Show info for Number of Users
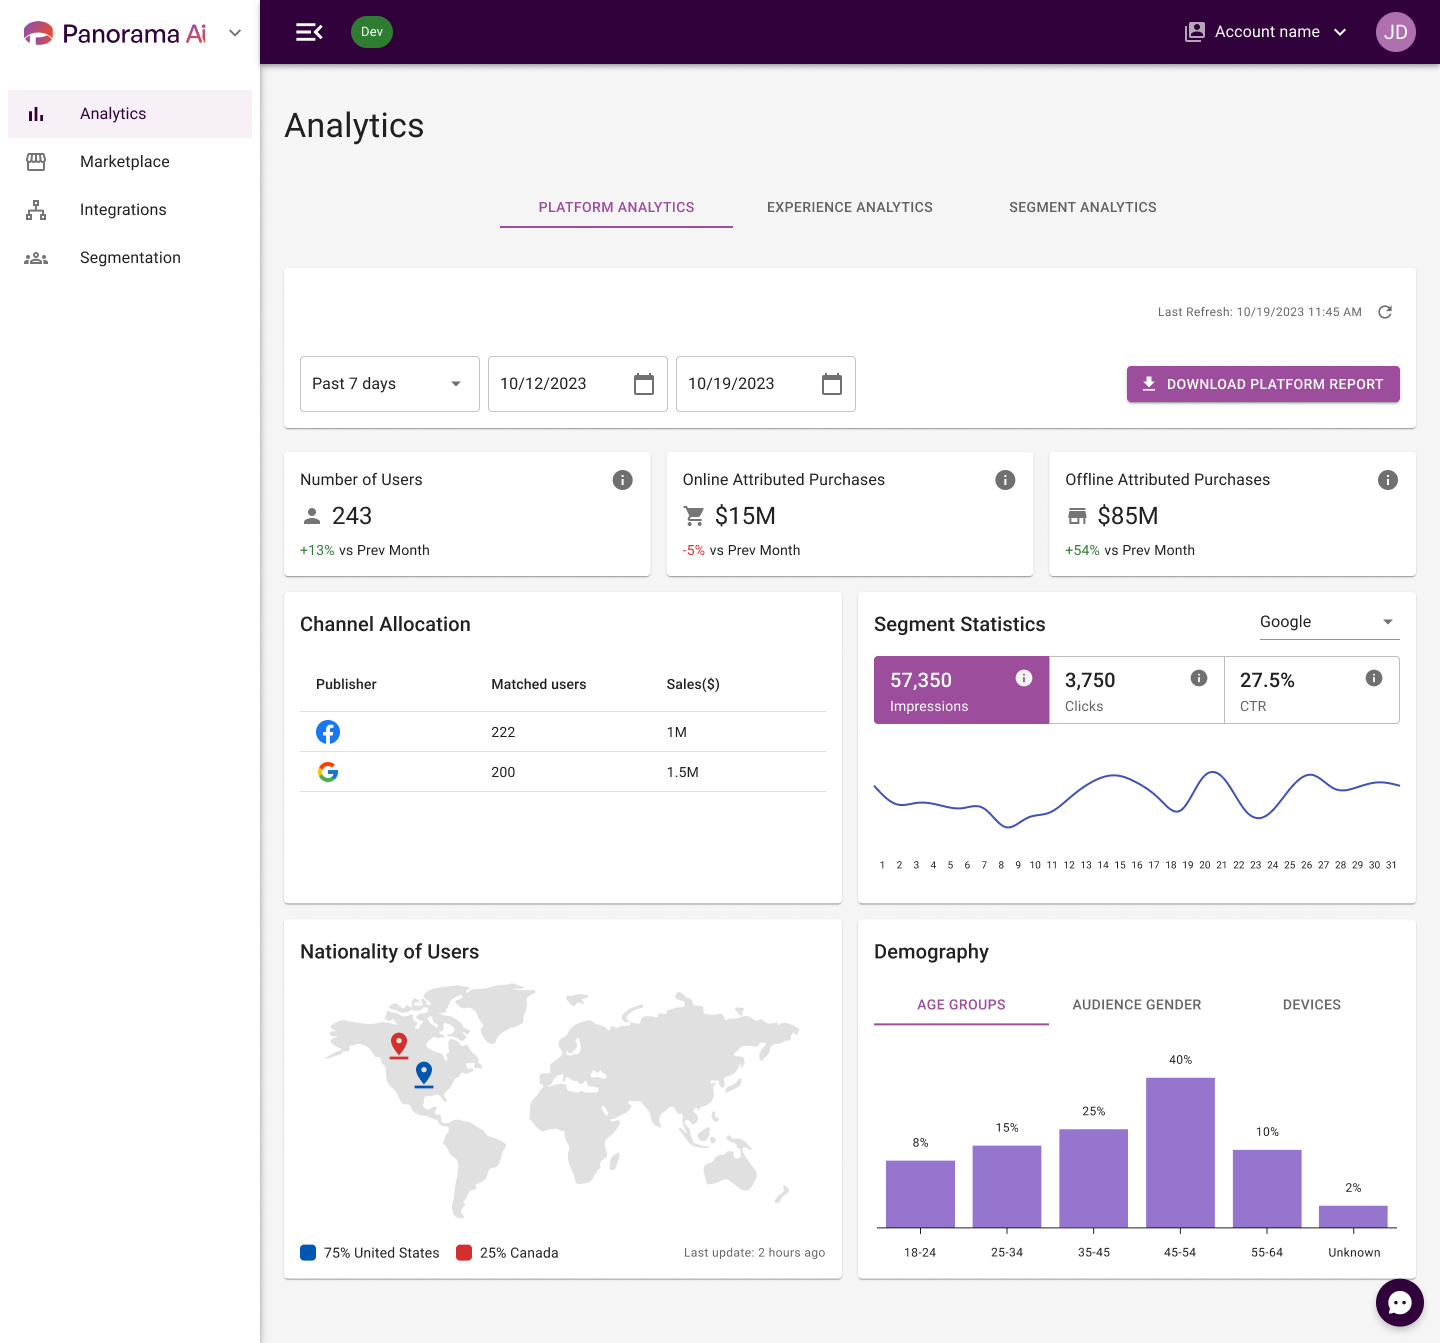The width and height of the screenshot is (1440, 1343). pyautogui.click(x=622, y=480)
